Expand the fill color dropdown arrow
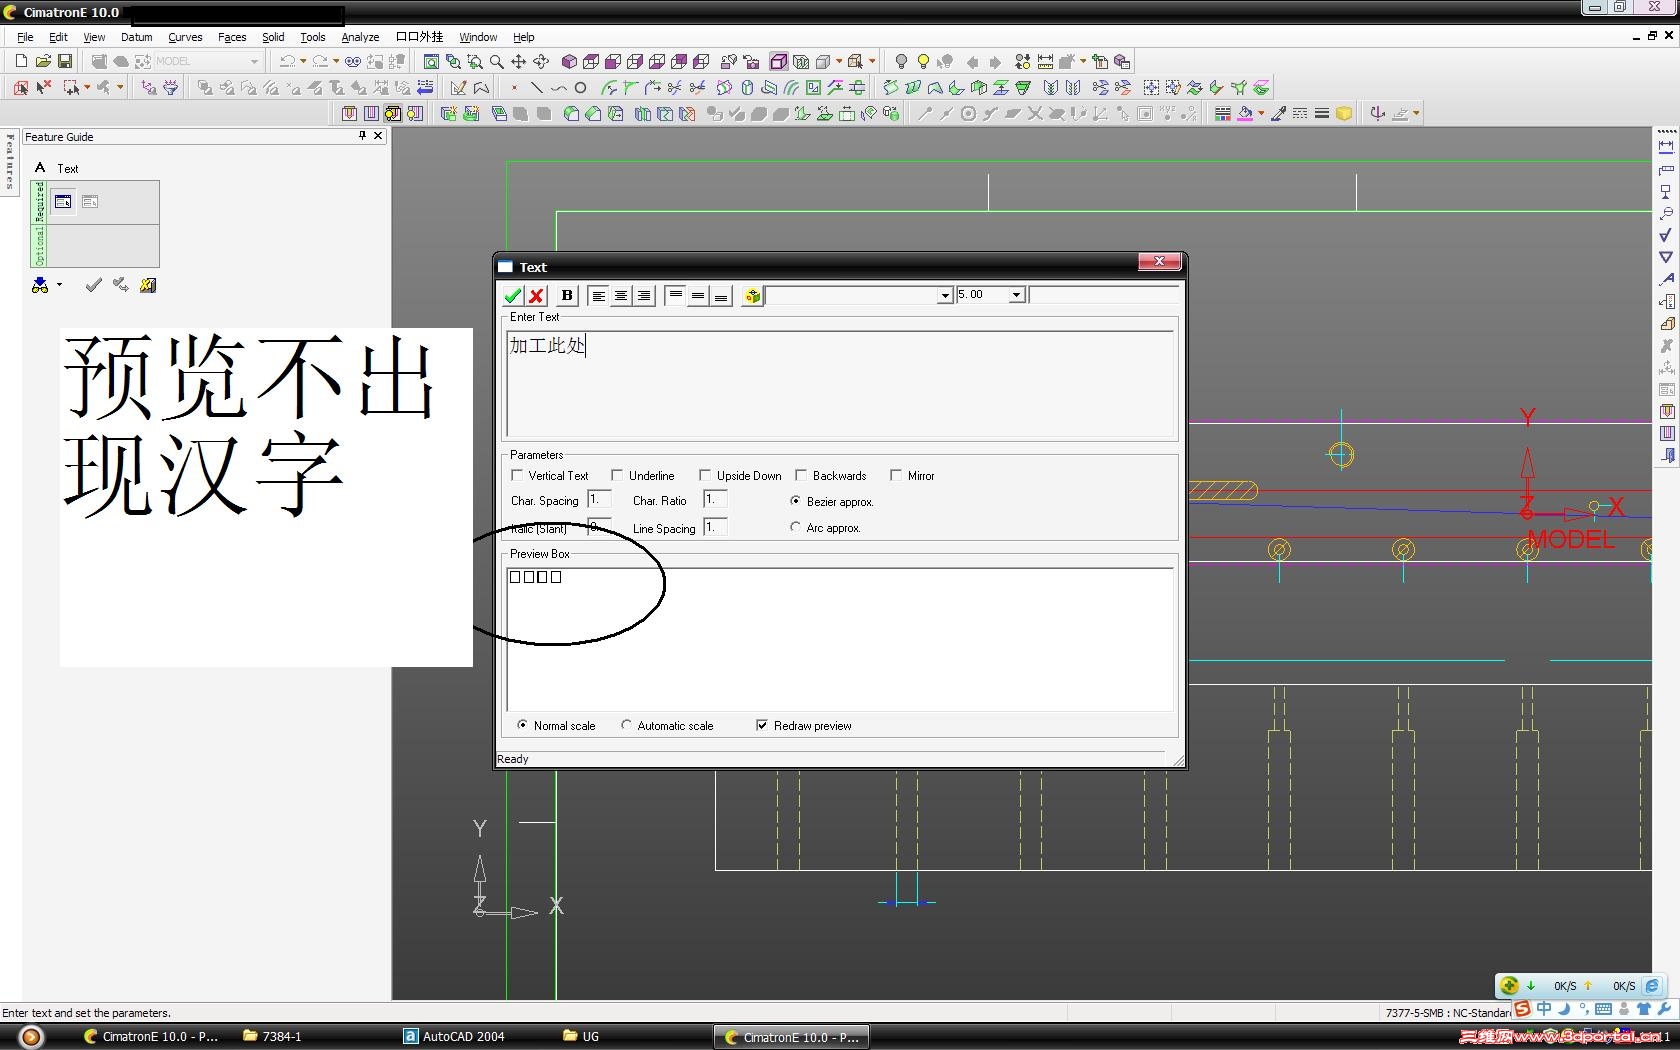 click(1261, 113)
